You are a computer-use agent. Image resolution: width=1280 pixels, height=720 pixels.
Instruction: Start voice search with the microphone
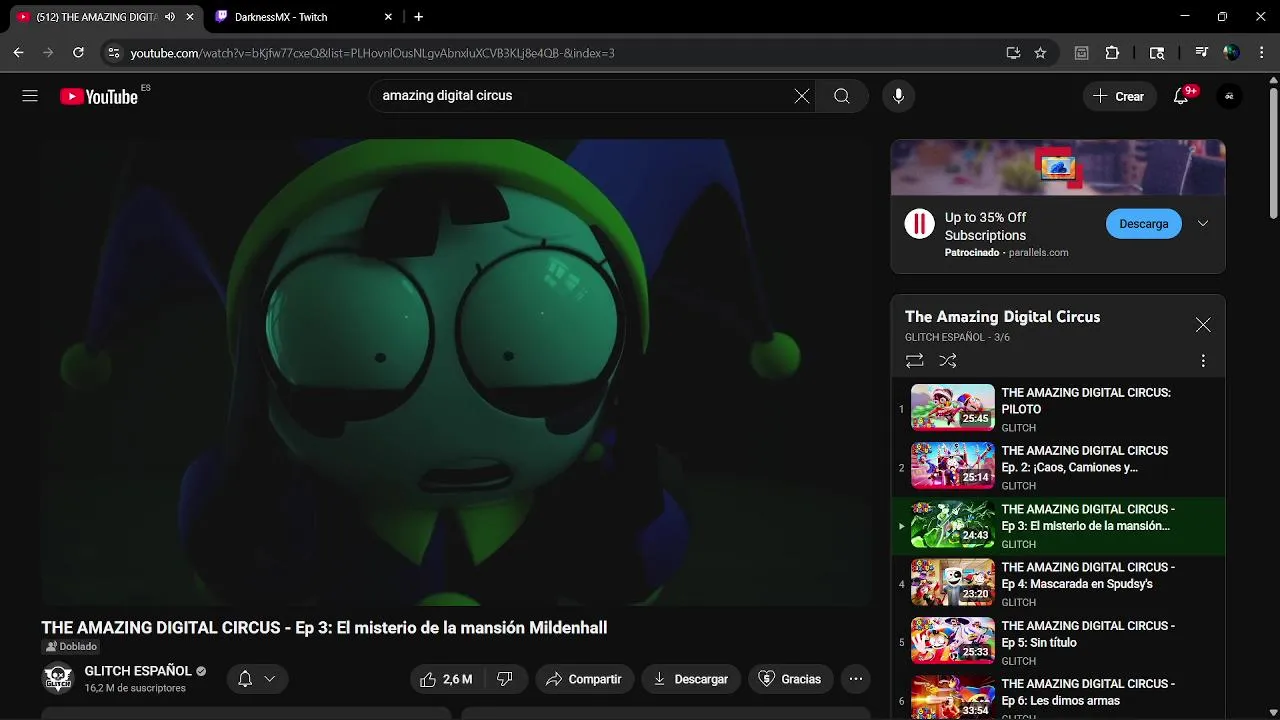point(898,96)
